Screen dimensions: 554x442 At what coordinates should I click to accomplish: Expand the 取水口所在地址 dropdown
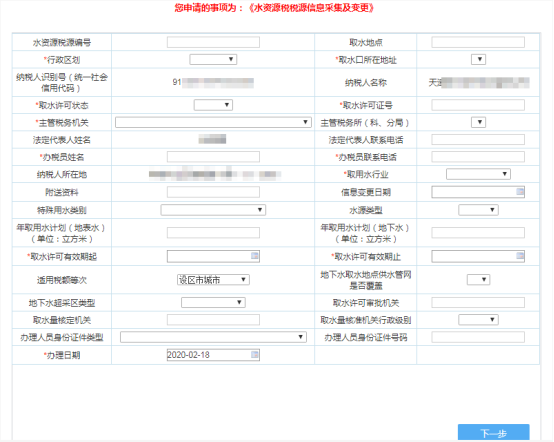(478, 59)
